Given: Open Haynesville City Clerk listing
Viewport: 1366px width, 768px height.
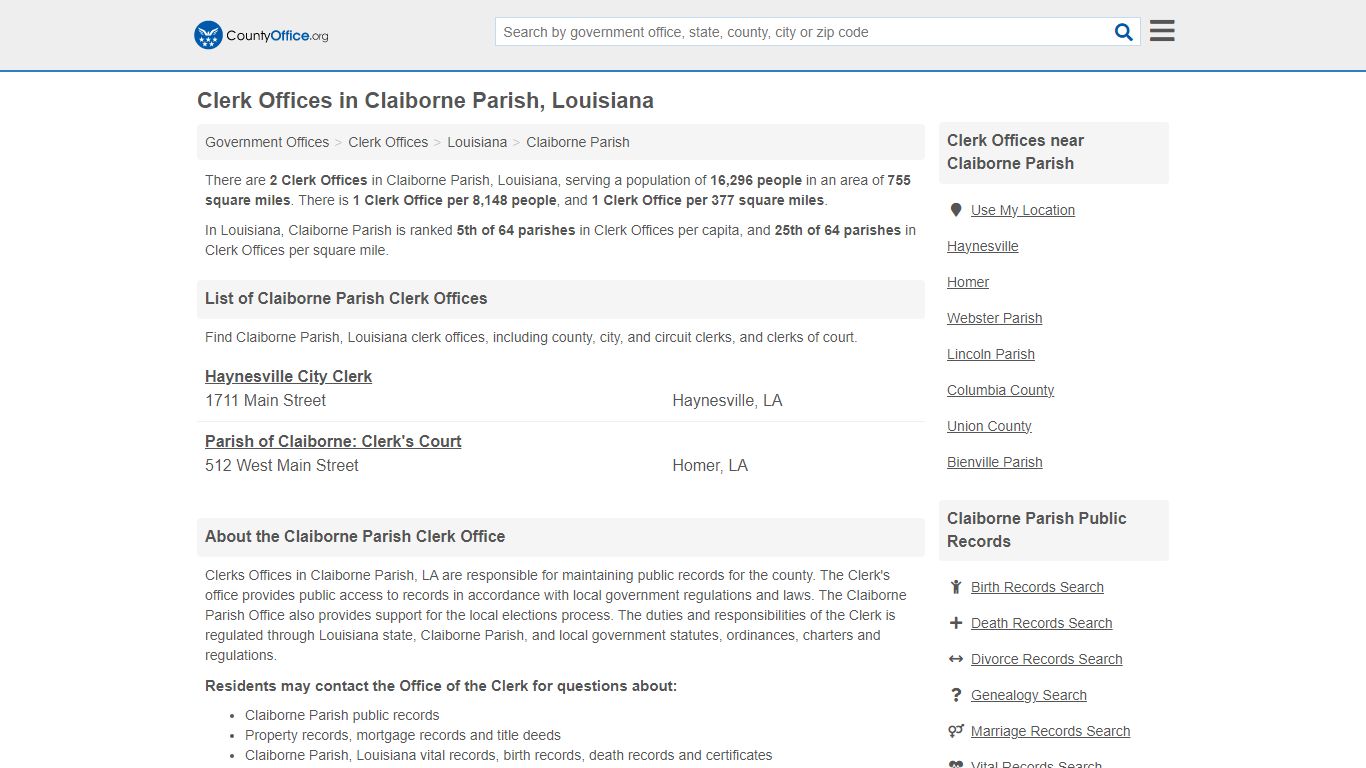Looking at the screenshot, I should pos(288,376).
